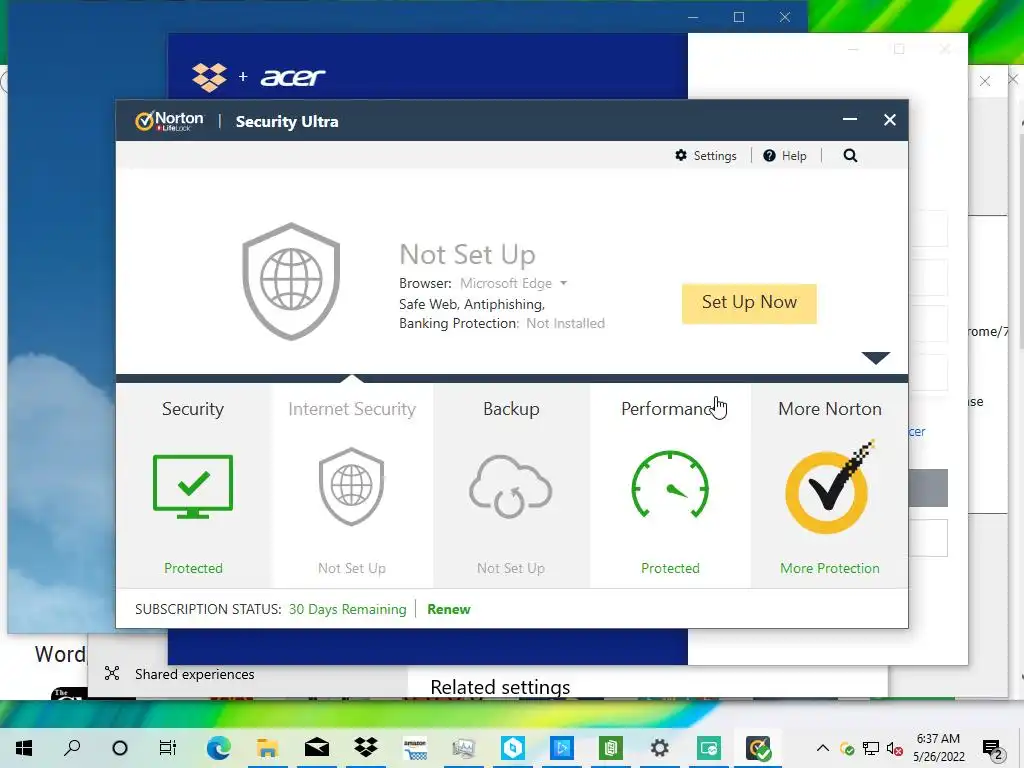This screenshot has height=768, width=1024.
Task: Click the Backup cloud icon
Action: pos(511,487)
